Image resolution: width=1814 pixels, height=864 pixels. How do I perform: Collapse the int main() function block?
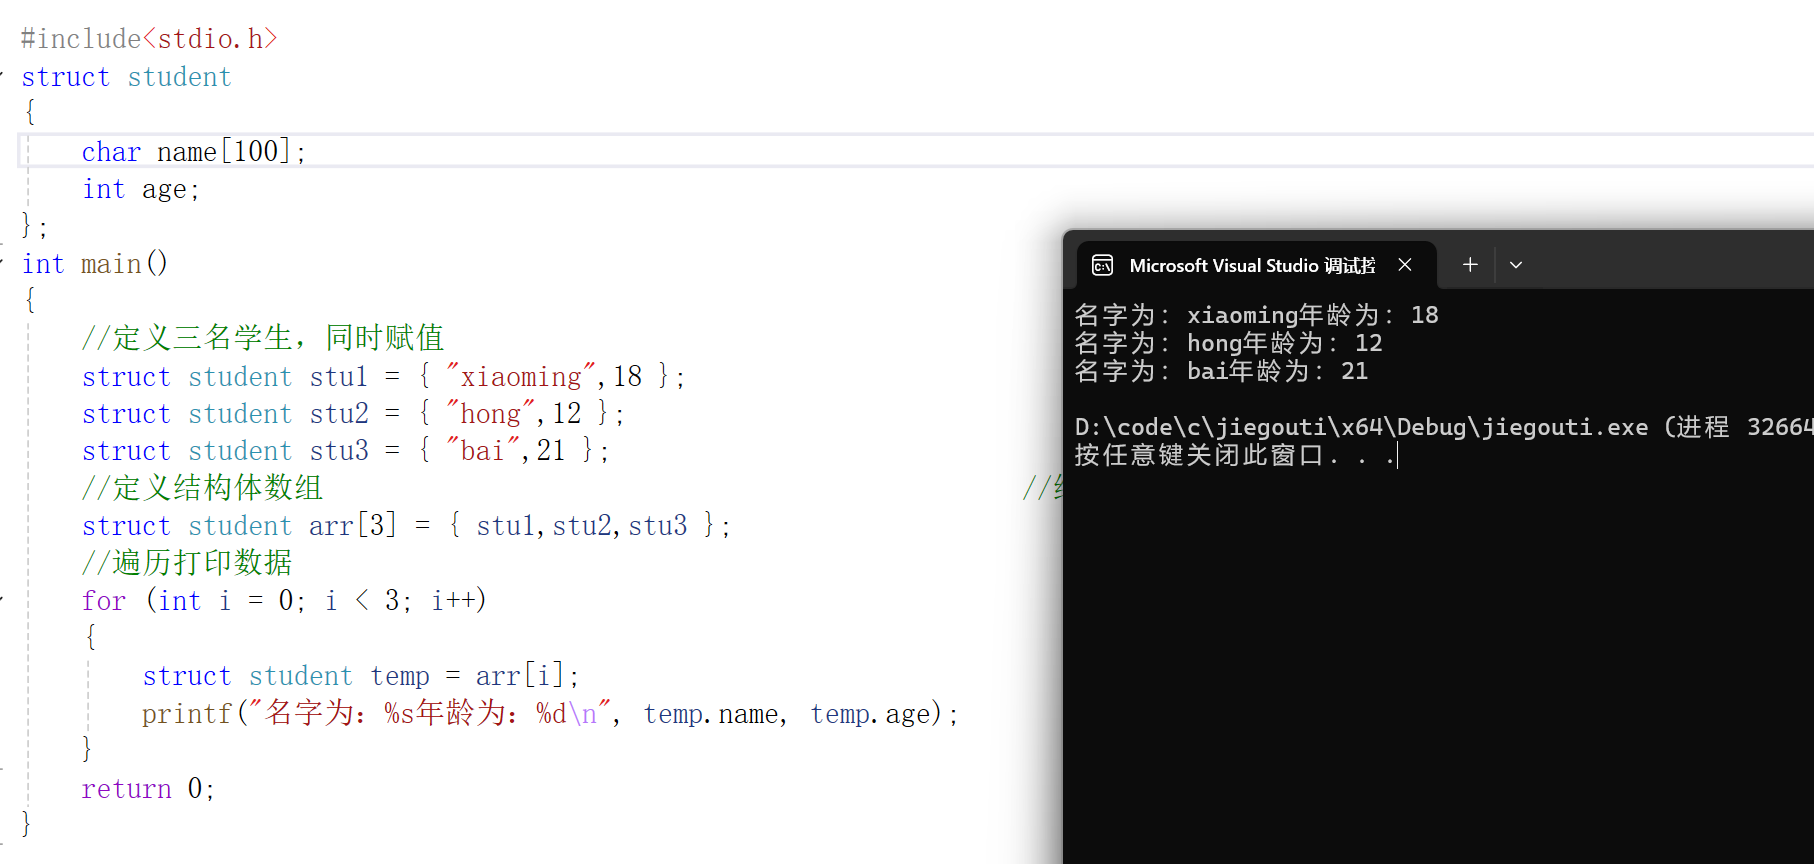(x=1, y=261)
